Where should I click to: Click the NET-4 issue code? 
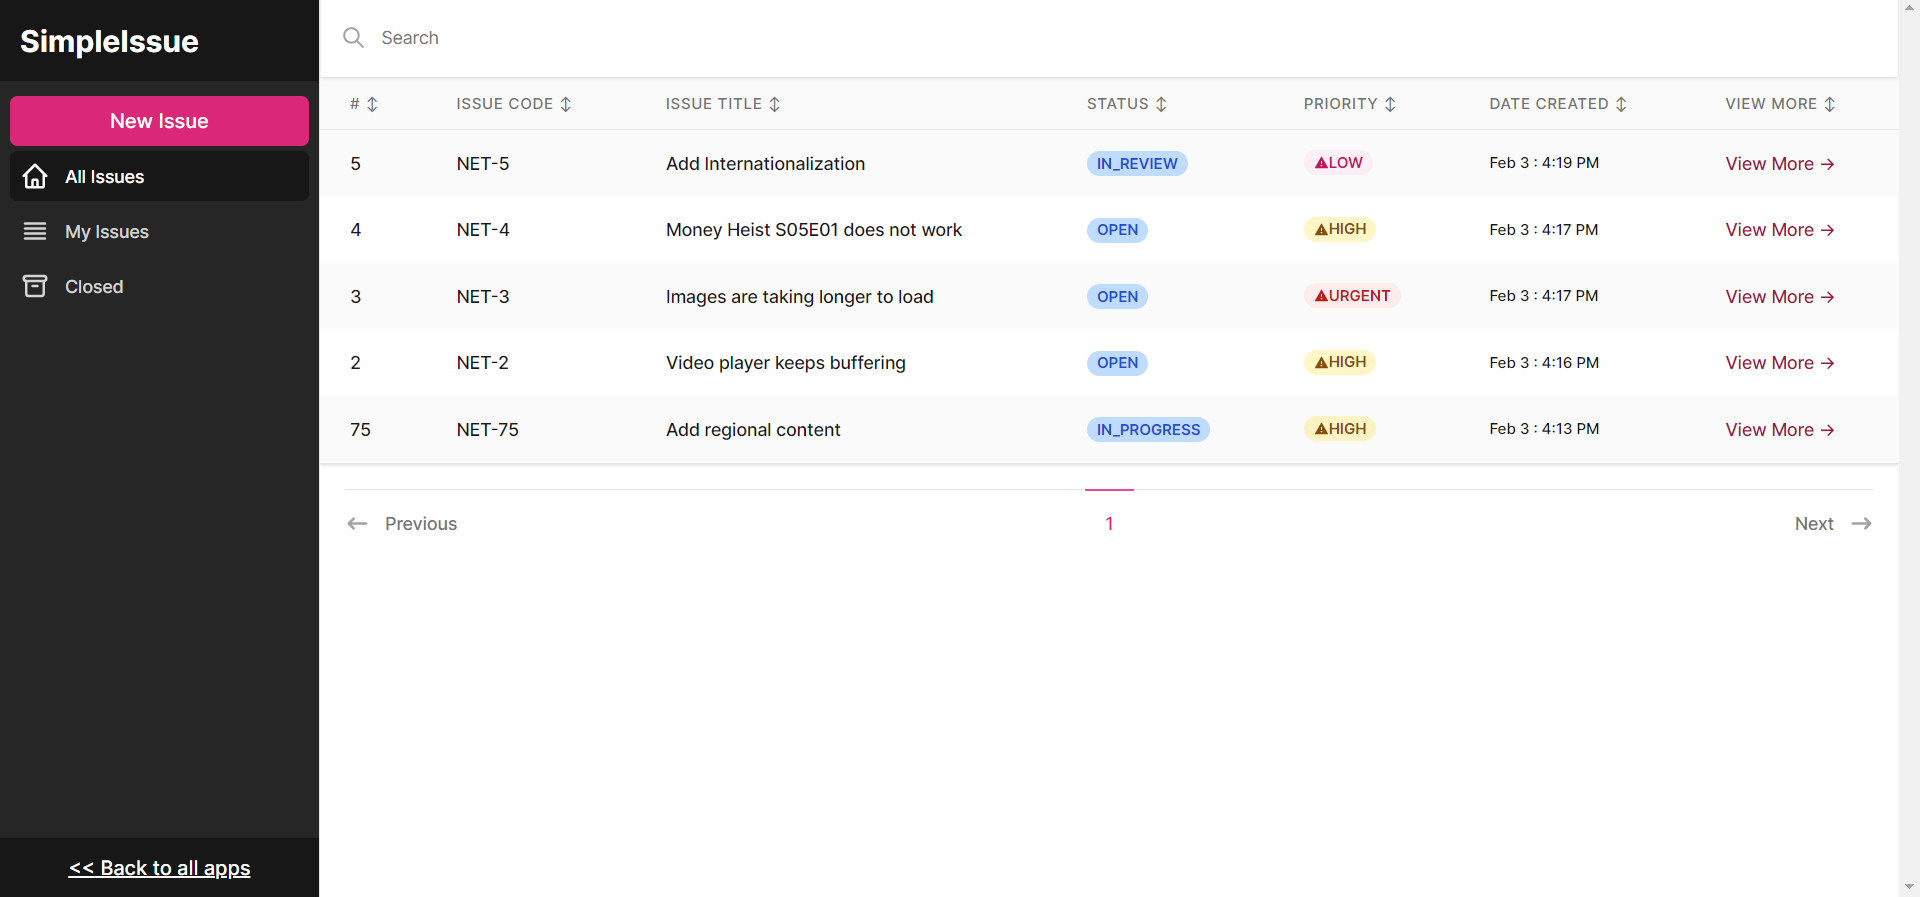point(483,230)
